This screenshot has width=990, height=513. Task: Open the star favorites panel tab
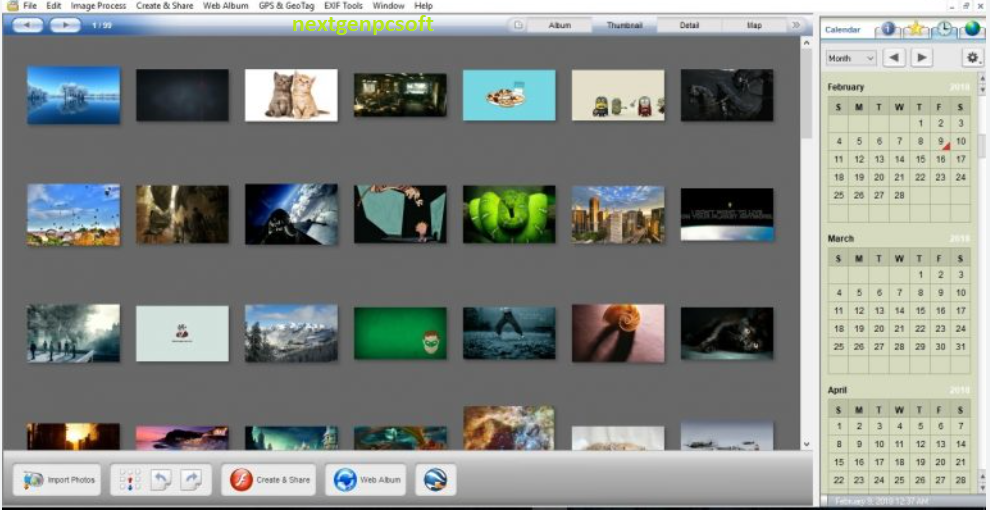(915, 29)
